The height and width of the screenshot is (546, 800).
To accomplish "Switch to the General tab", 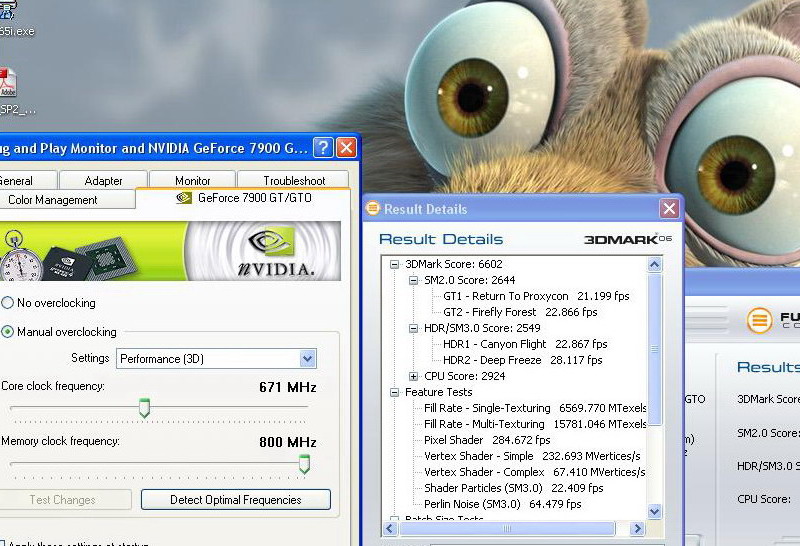I will point(27,180).
